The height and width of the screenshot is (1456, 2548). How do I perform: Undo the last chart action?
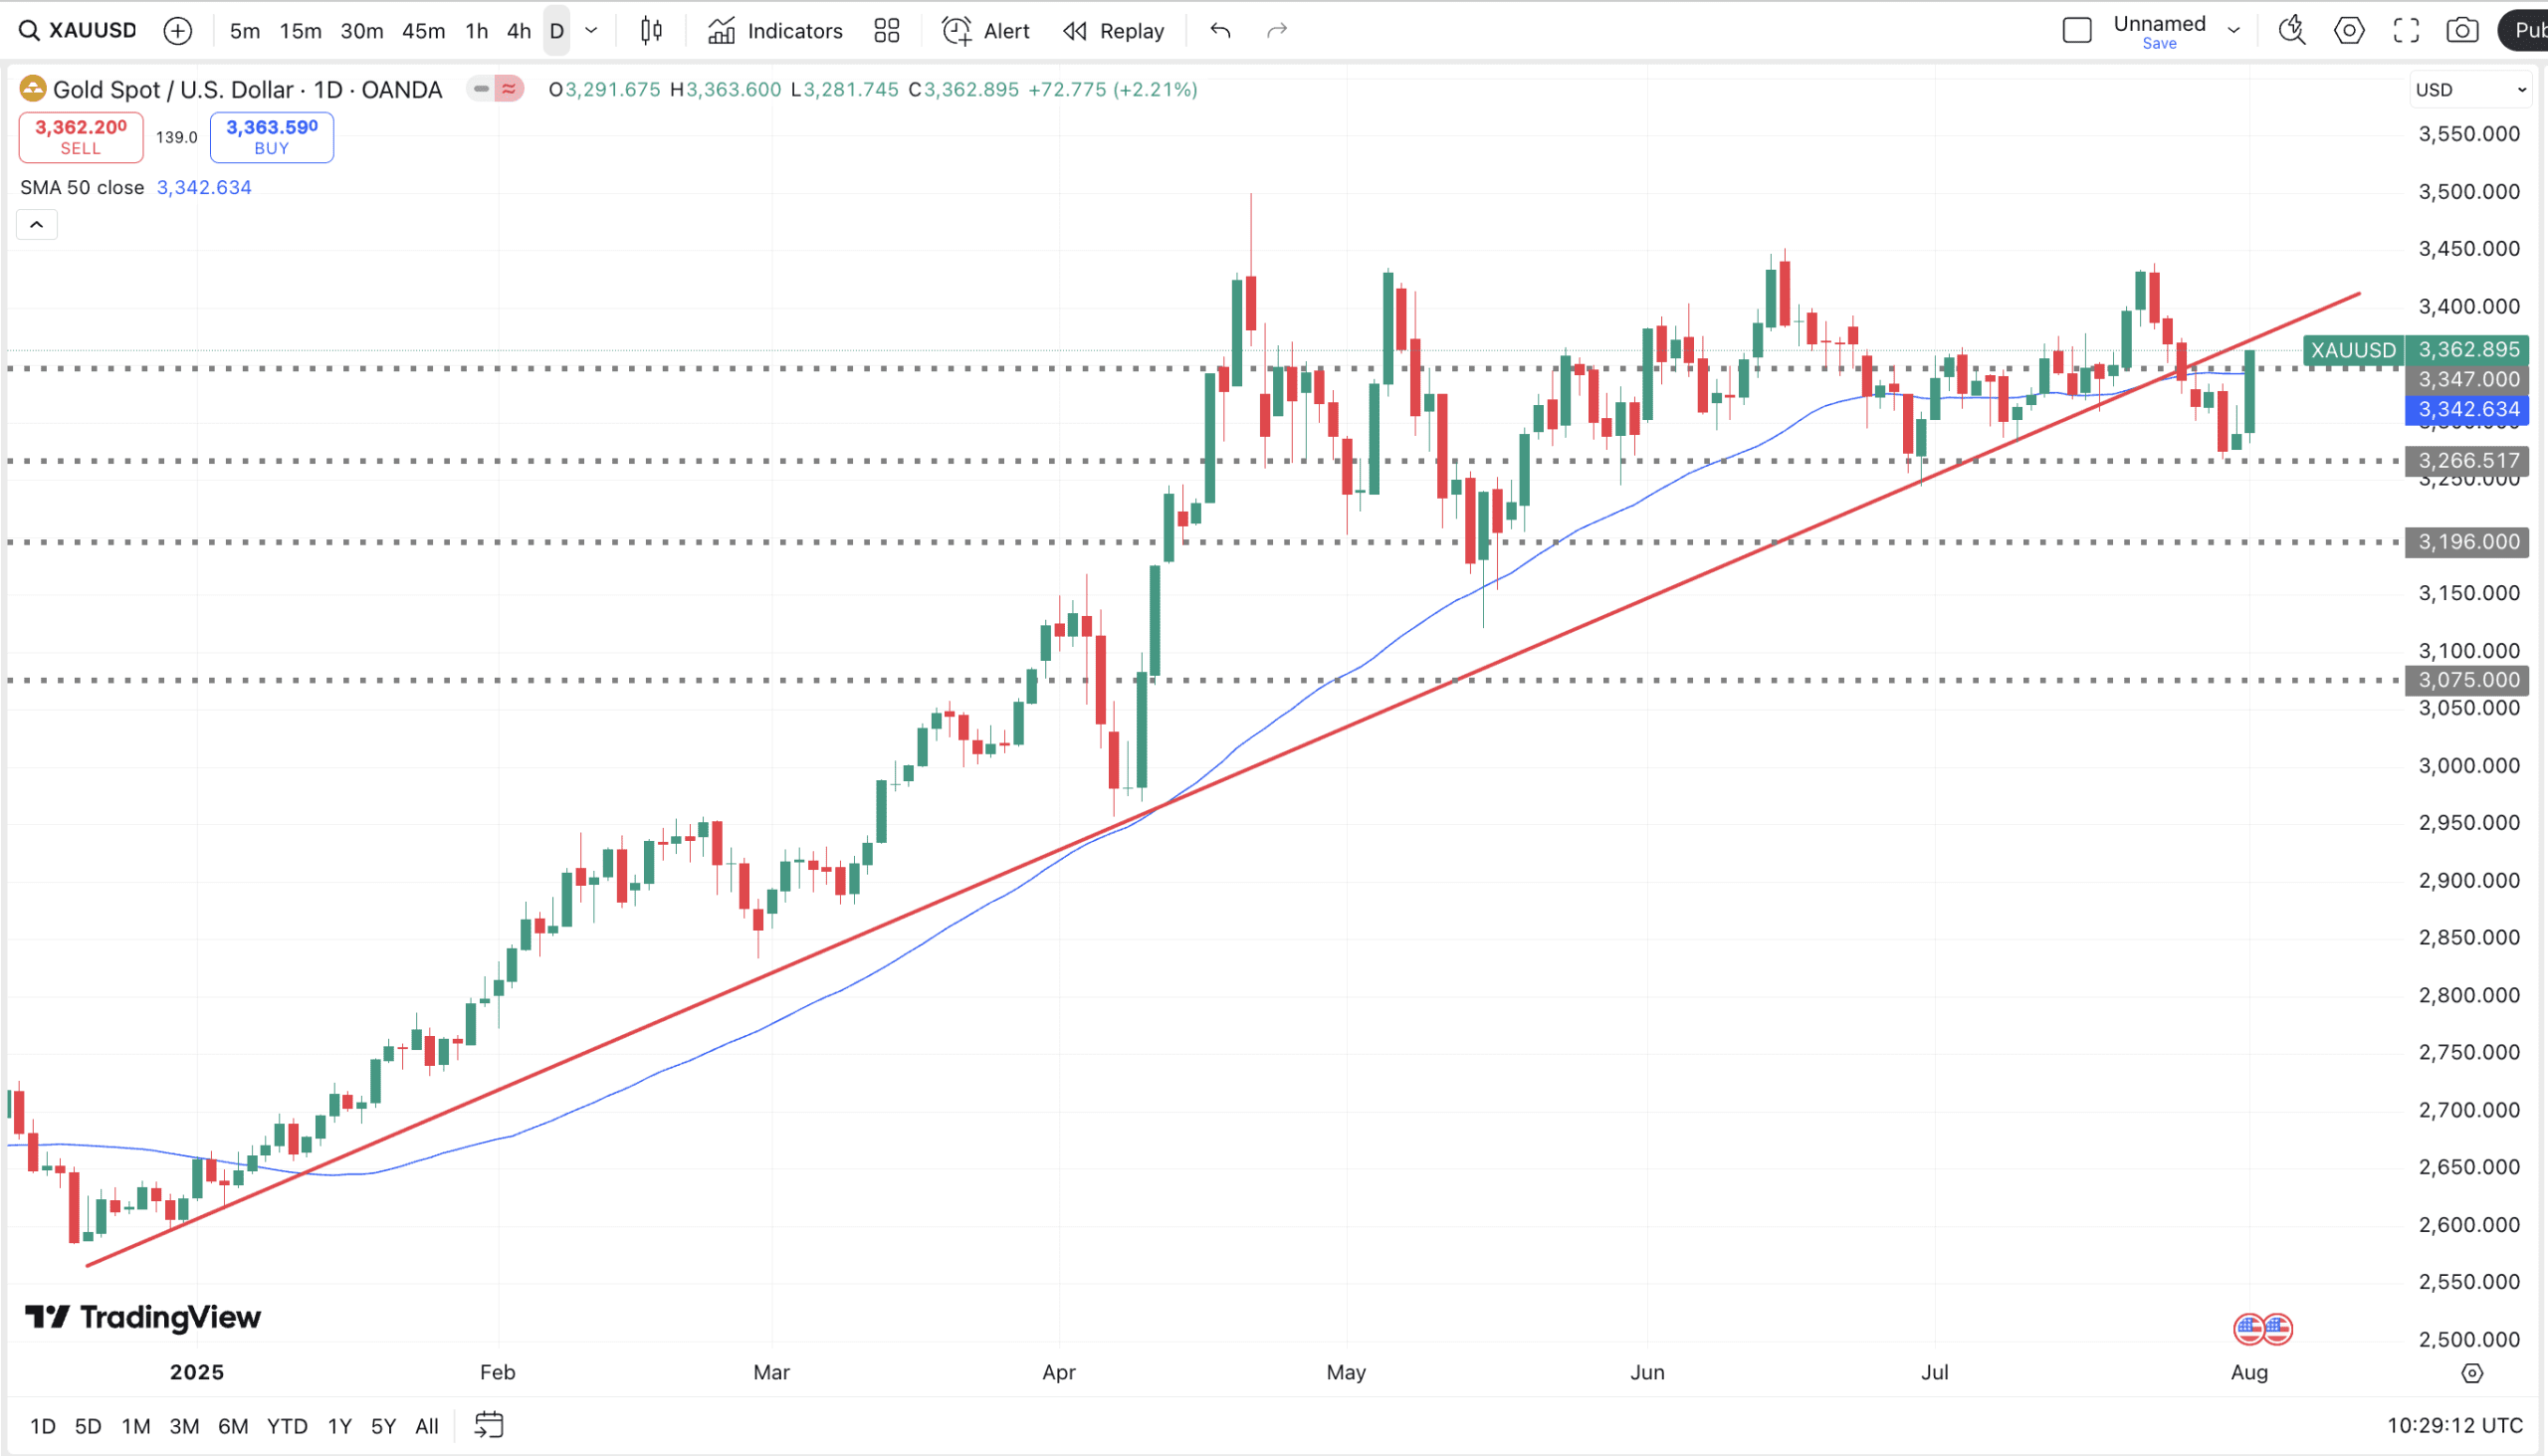[x=1220, y=31]
